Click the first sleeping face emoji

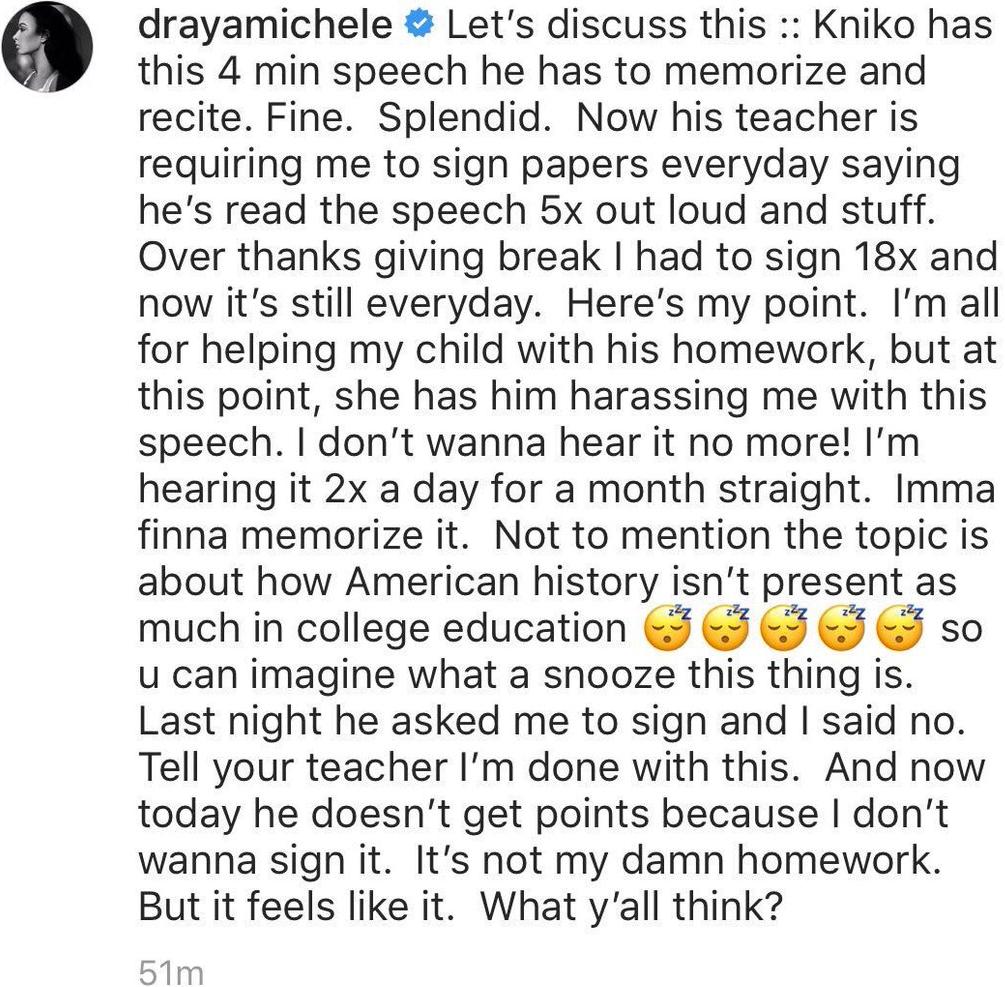pos(667,627)
